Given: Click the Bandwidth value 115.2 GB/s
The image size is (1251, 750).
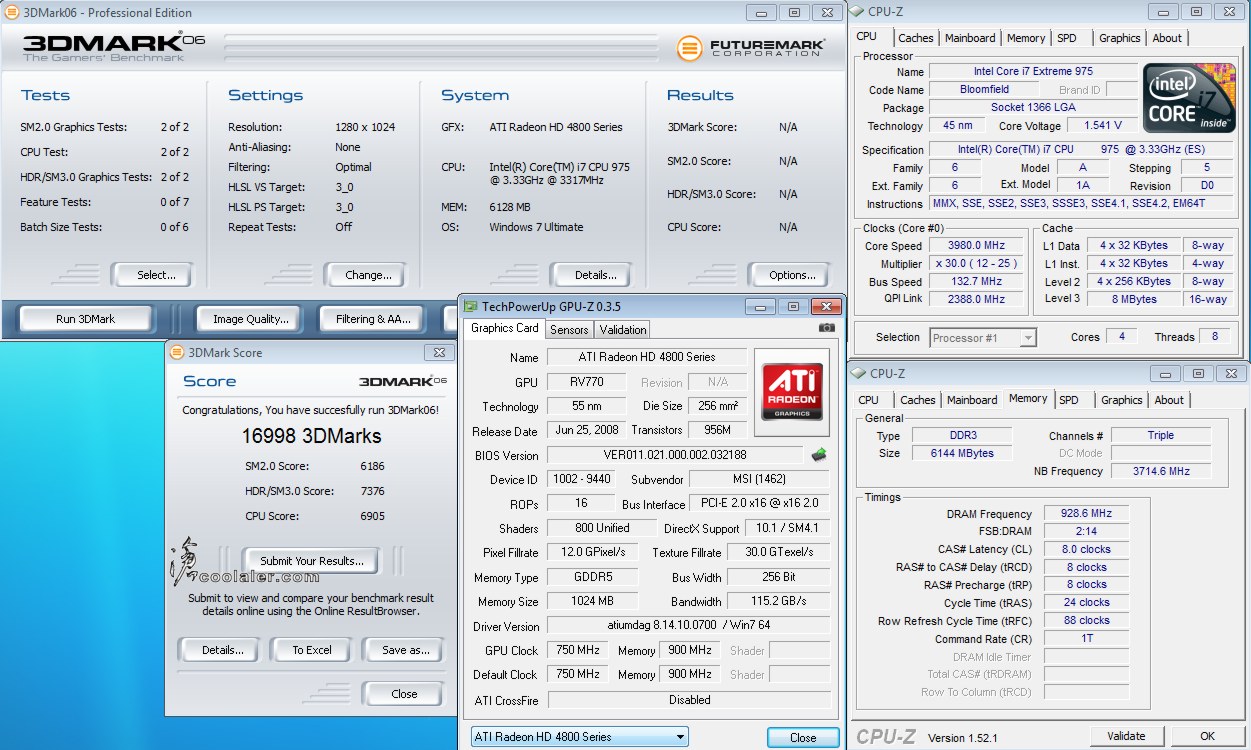Looking at the screenshot, I should 778,602.
